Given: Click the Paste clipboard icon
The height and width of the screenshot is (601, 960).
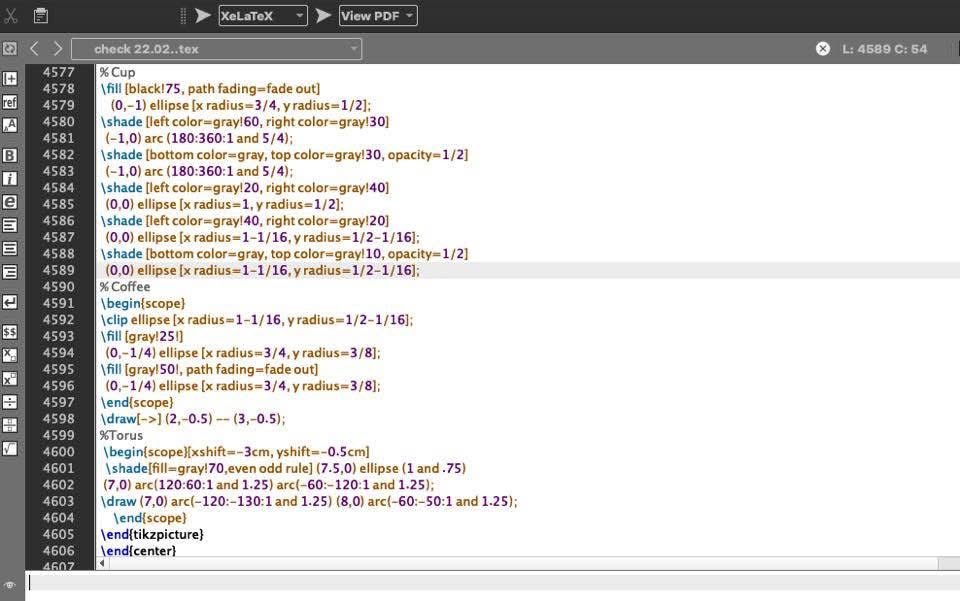Looking at the screenshot, I should [41, 15].
